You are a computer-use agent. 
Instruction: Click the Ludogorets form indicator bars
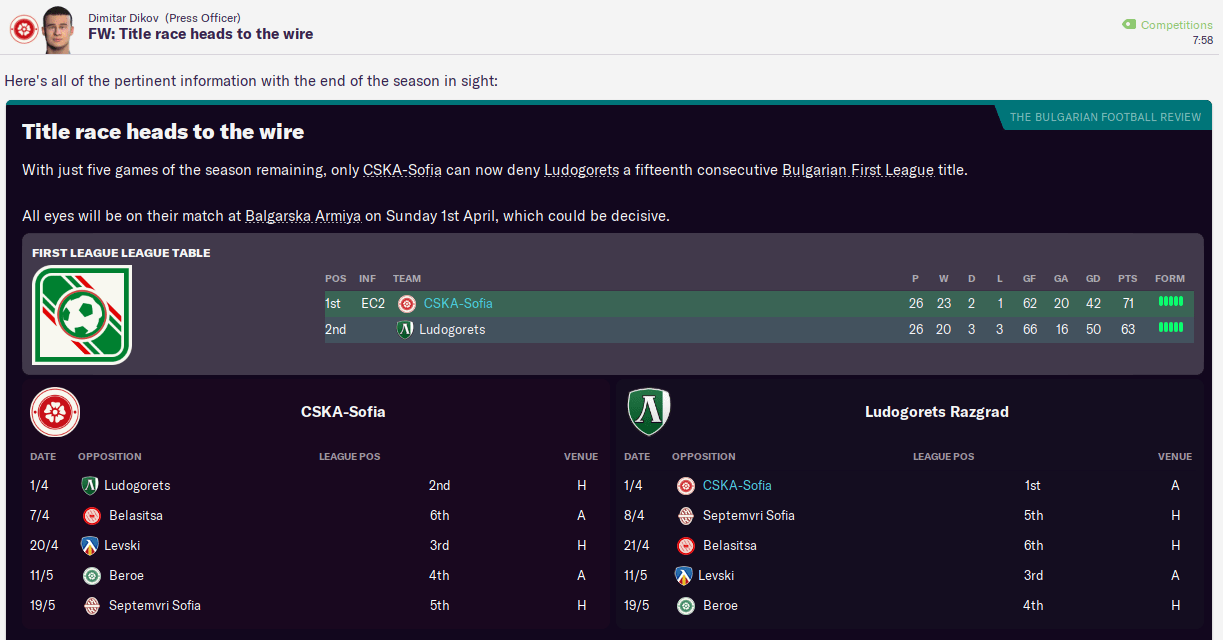tap(1170, 328)
